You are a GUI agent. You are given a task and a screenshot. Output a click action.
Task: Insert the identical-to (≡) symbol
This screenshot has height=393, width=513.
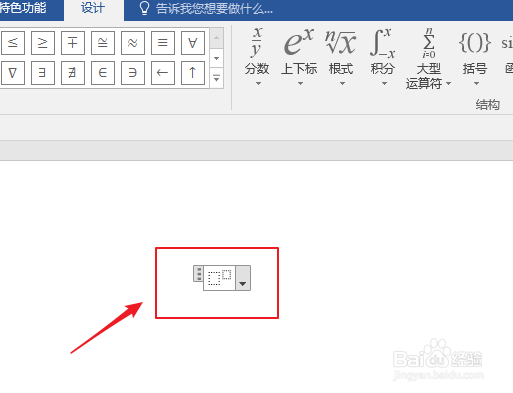click(x=163, y=43)
